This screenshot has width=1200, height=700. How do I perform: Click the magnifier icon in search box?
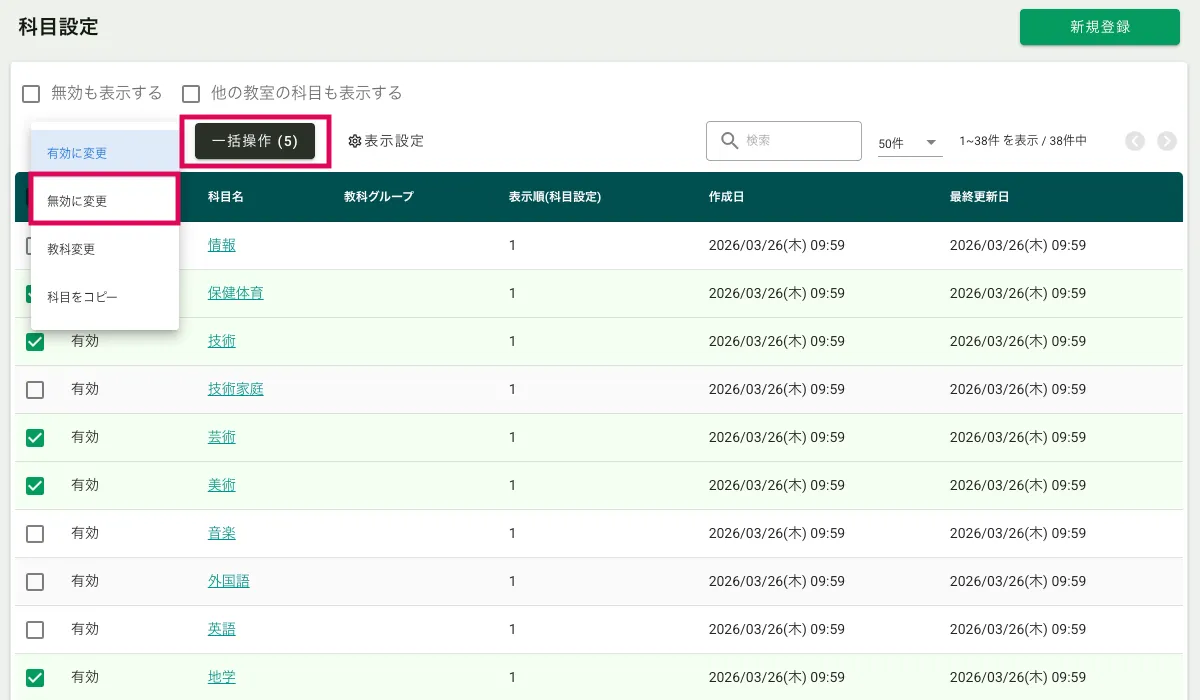[729, 141]
